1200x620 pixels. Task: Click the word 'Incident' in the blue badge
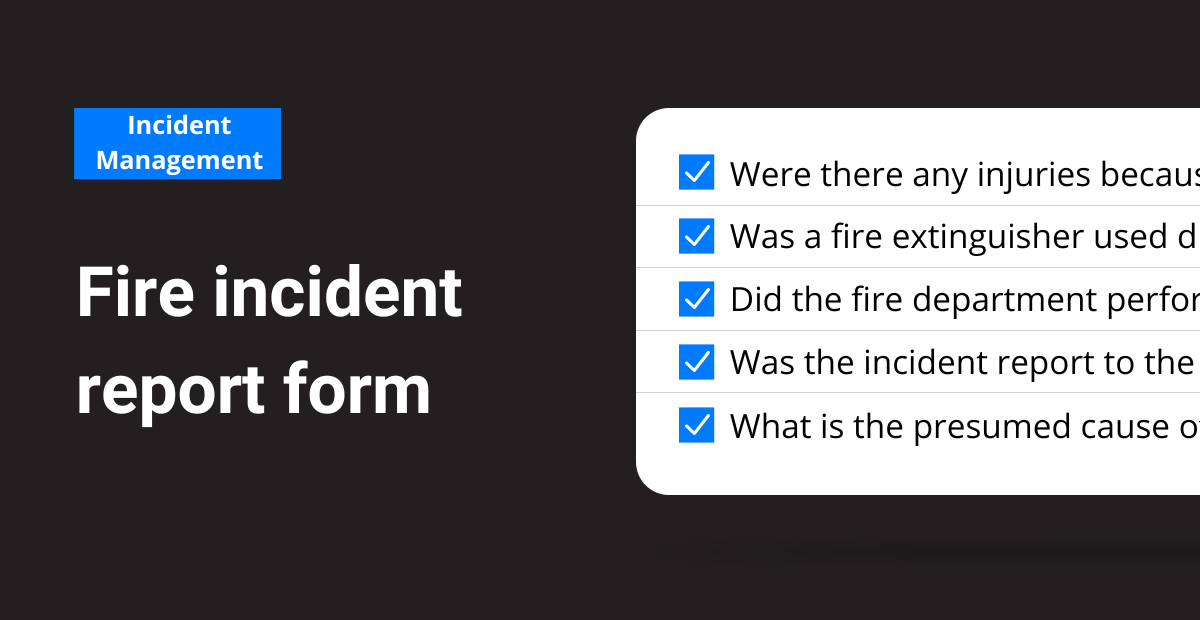pos(179,126)
